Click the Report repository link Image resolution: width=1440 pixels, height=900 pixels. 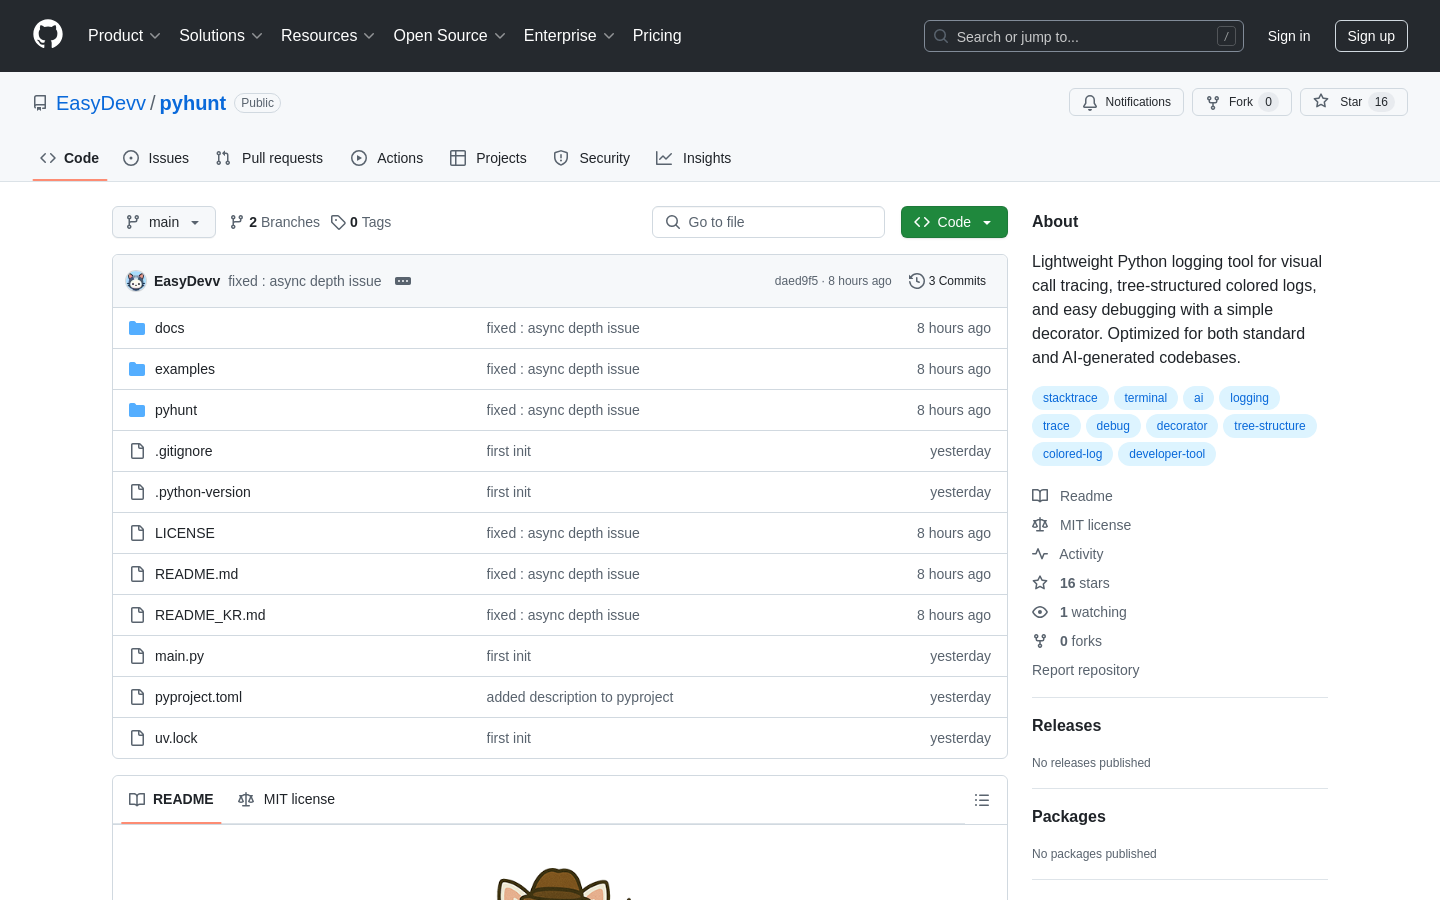point(1085,670)
